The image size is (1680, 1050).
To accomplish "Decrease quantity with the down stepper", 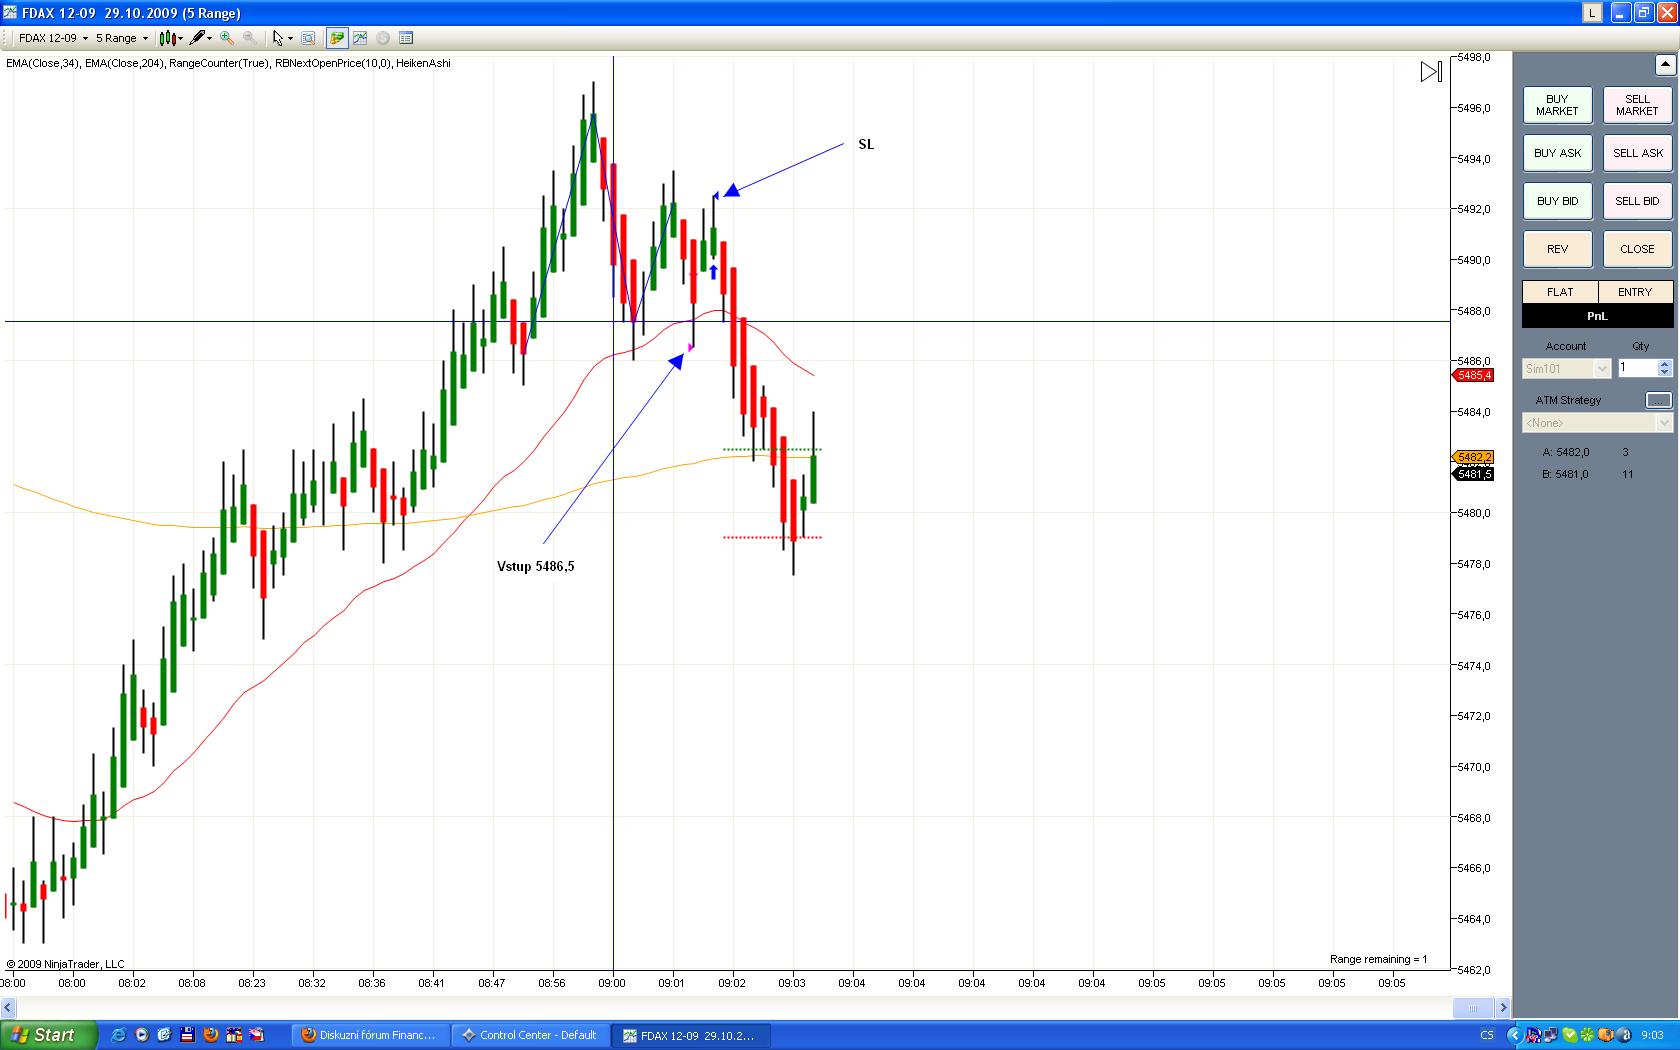I will pos(1665,373).
